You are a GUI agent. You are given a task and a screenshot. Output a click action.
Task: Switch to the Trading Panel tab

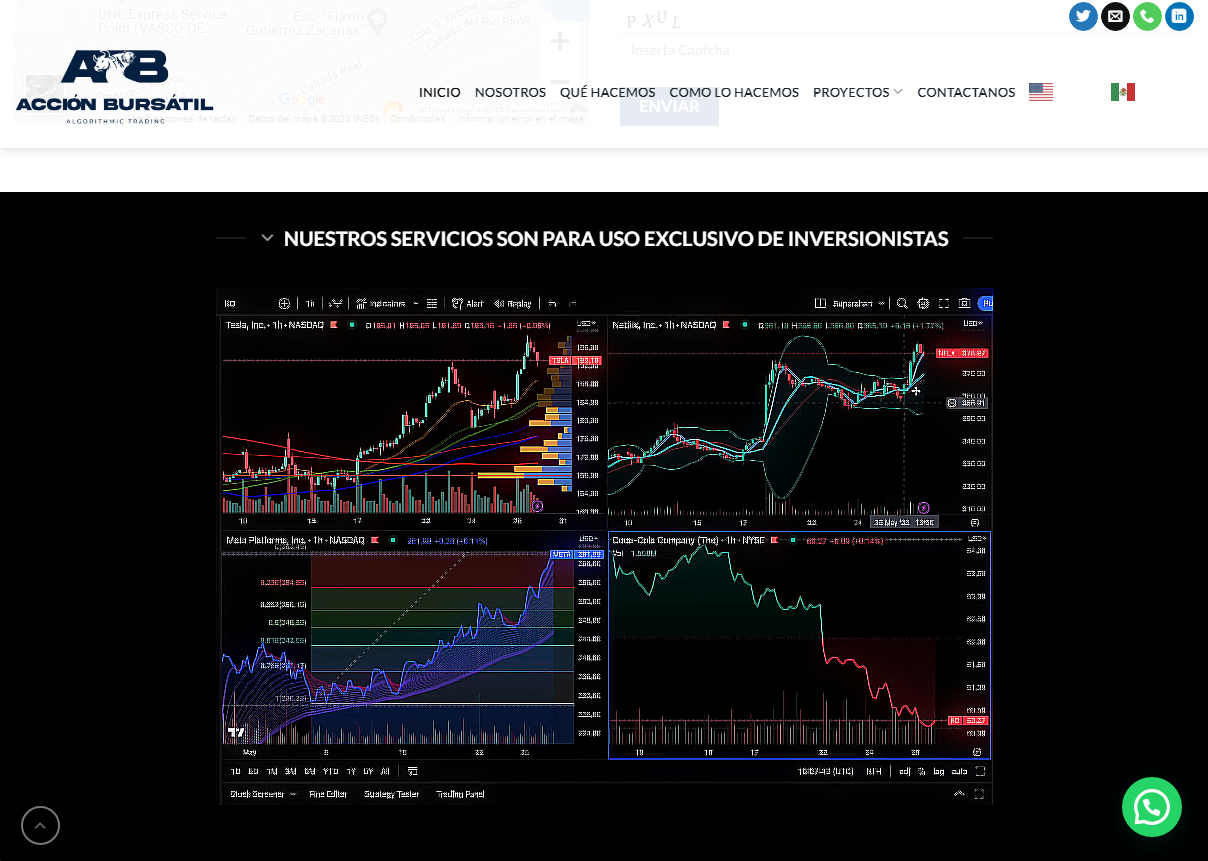460,794
